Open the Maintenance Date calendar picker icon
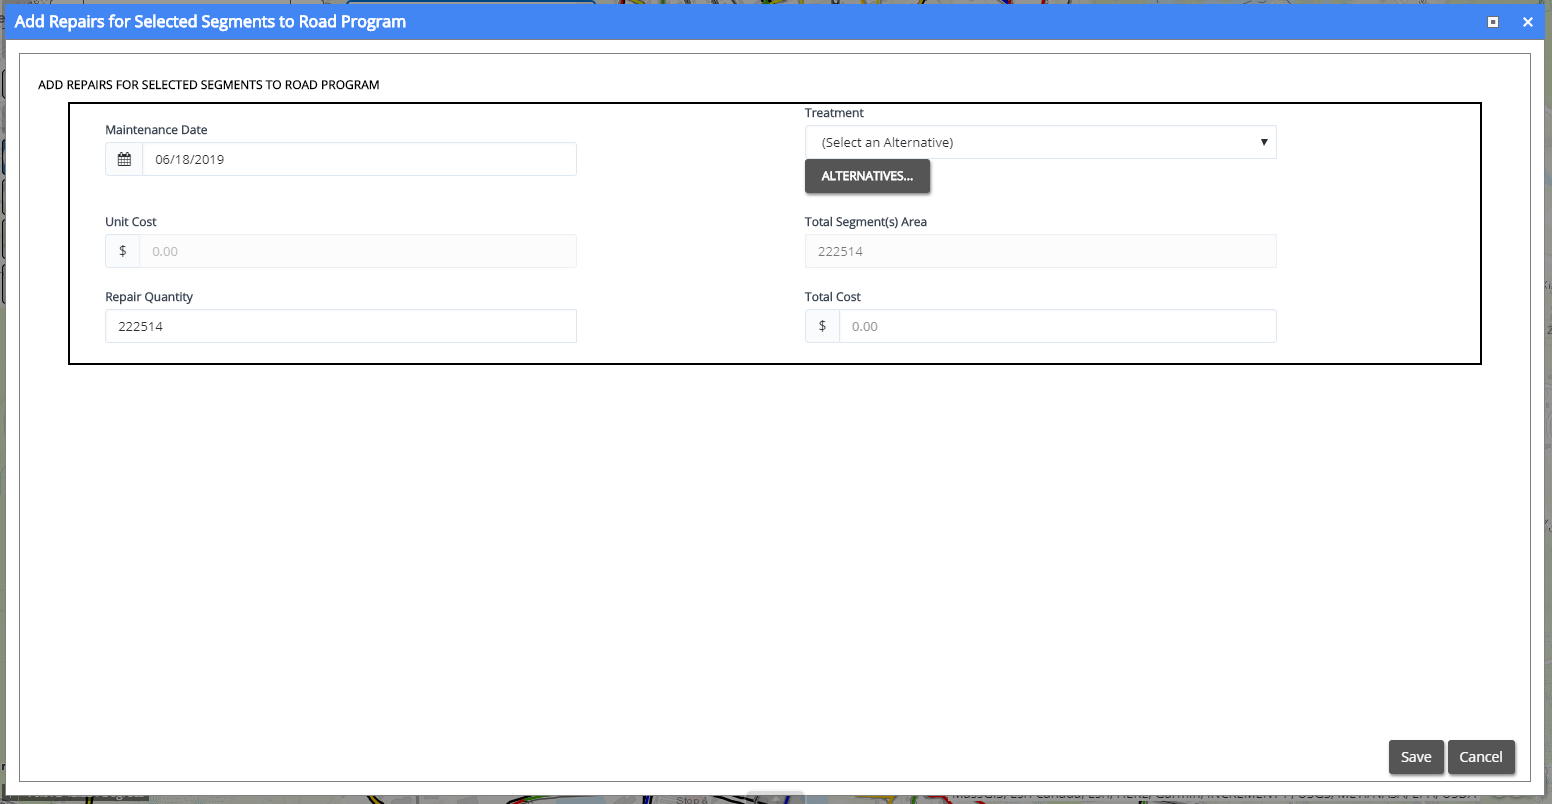 point(124,159)
